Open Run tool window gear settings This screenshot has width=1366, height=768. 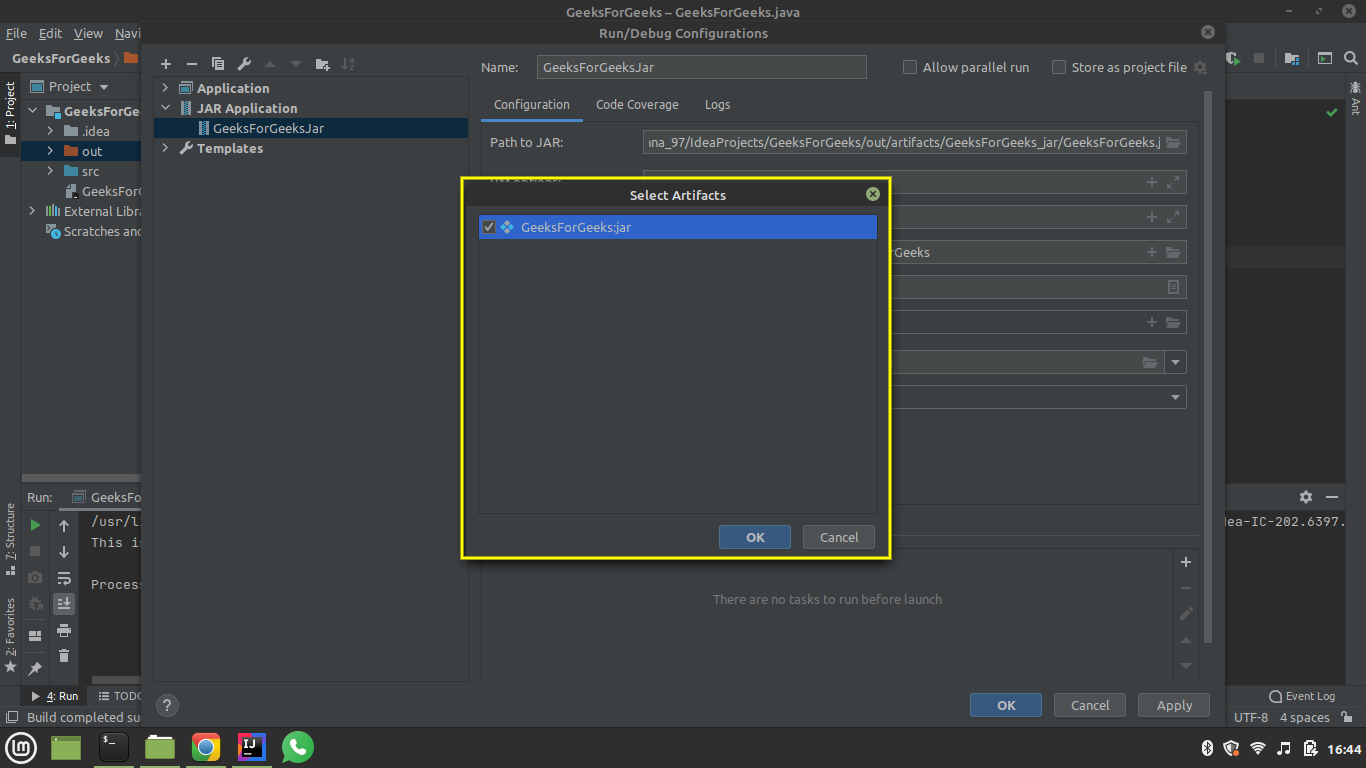(1306, 497)
